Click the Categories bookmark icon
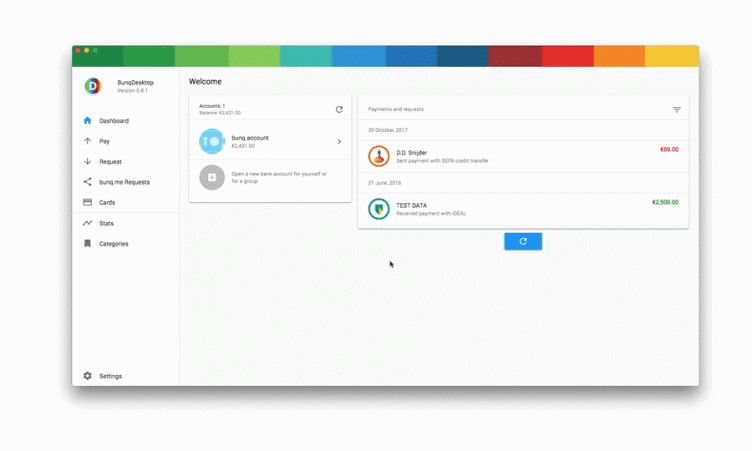This screenshot has width=752, height=451. 88,244
